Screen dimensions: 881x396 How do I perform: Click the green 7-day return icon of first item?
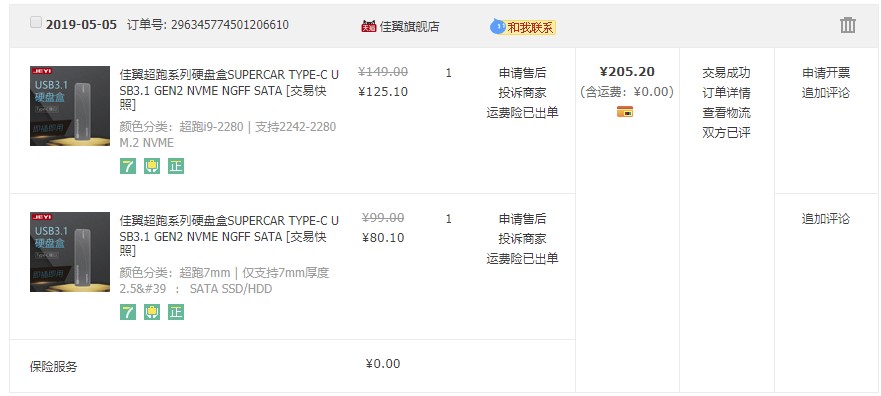[x=128, y=166]
